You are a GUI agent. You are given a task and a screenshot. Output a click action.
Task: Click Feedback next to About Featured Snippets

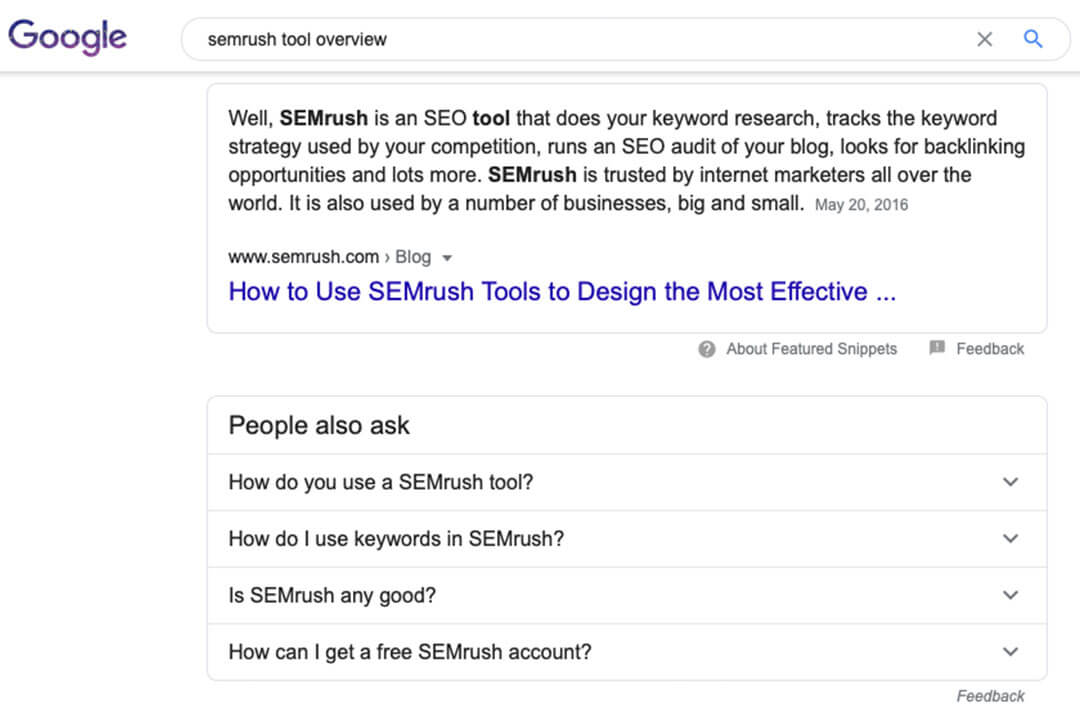[x=990, y=349]
